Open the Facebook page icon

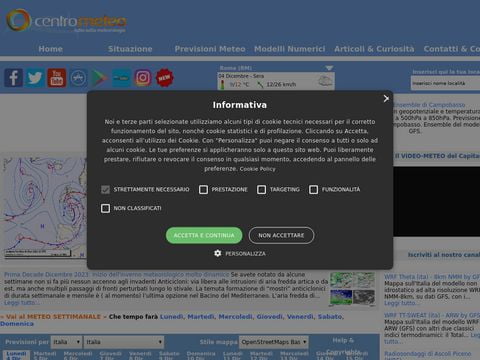14,78
